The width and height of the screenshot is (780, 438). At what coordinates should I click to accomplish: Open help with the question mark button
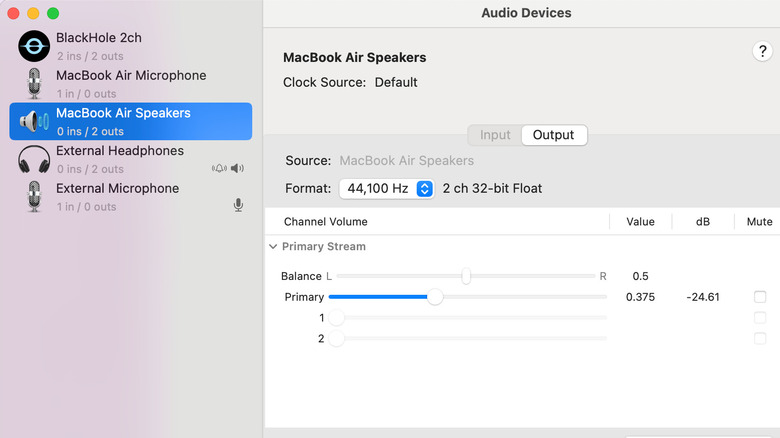coord(759,52)
